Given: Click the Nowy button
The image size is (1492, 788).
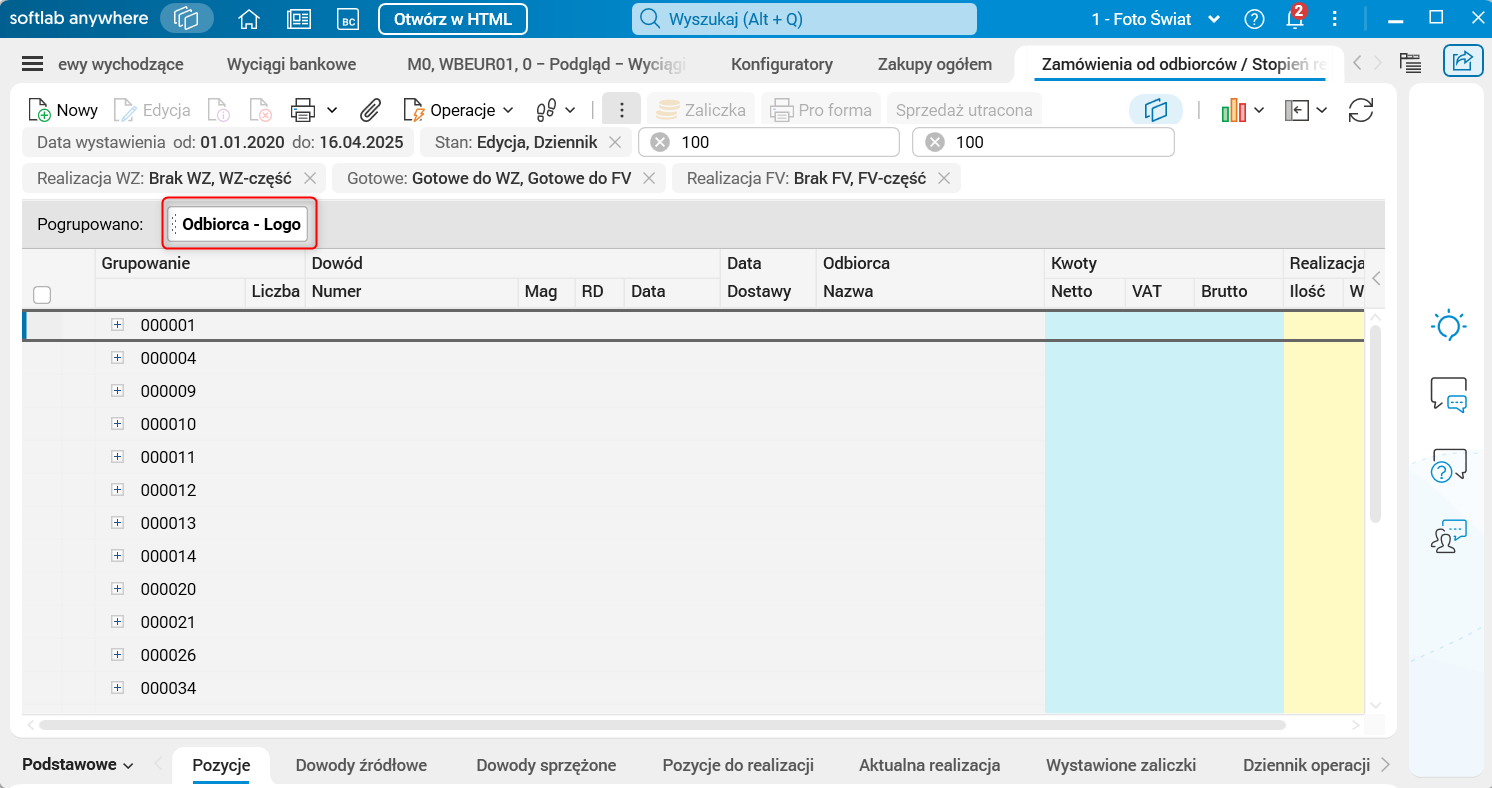Looking at the screenshot, I should pos(63,110).
